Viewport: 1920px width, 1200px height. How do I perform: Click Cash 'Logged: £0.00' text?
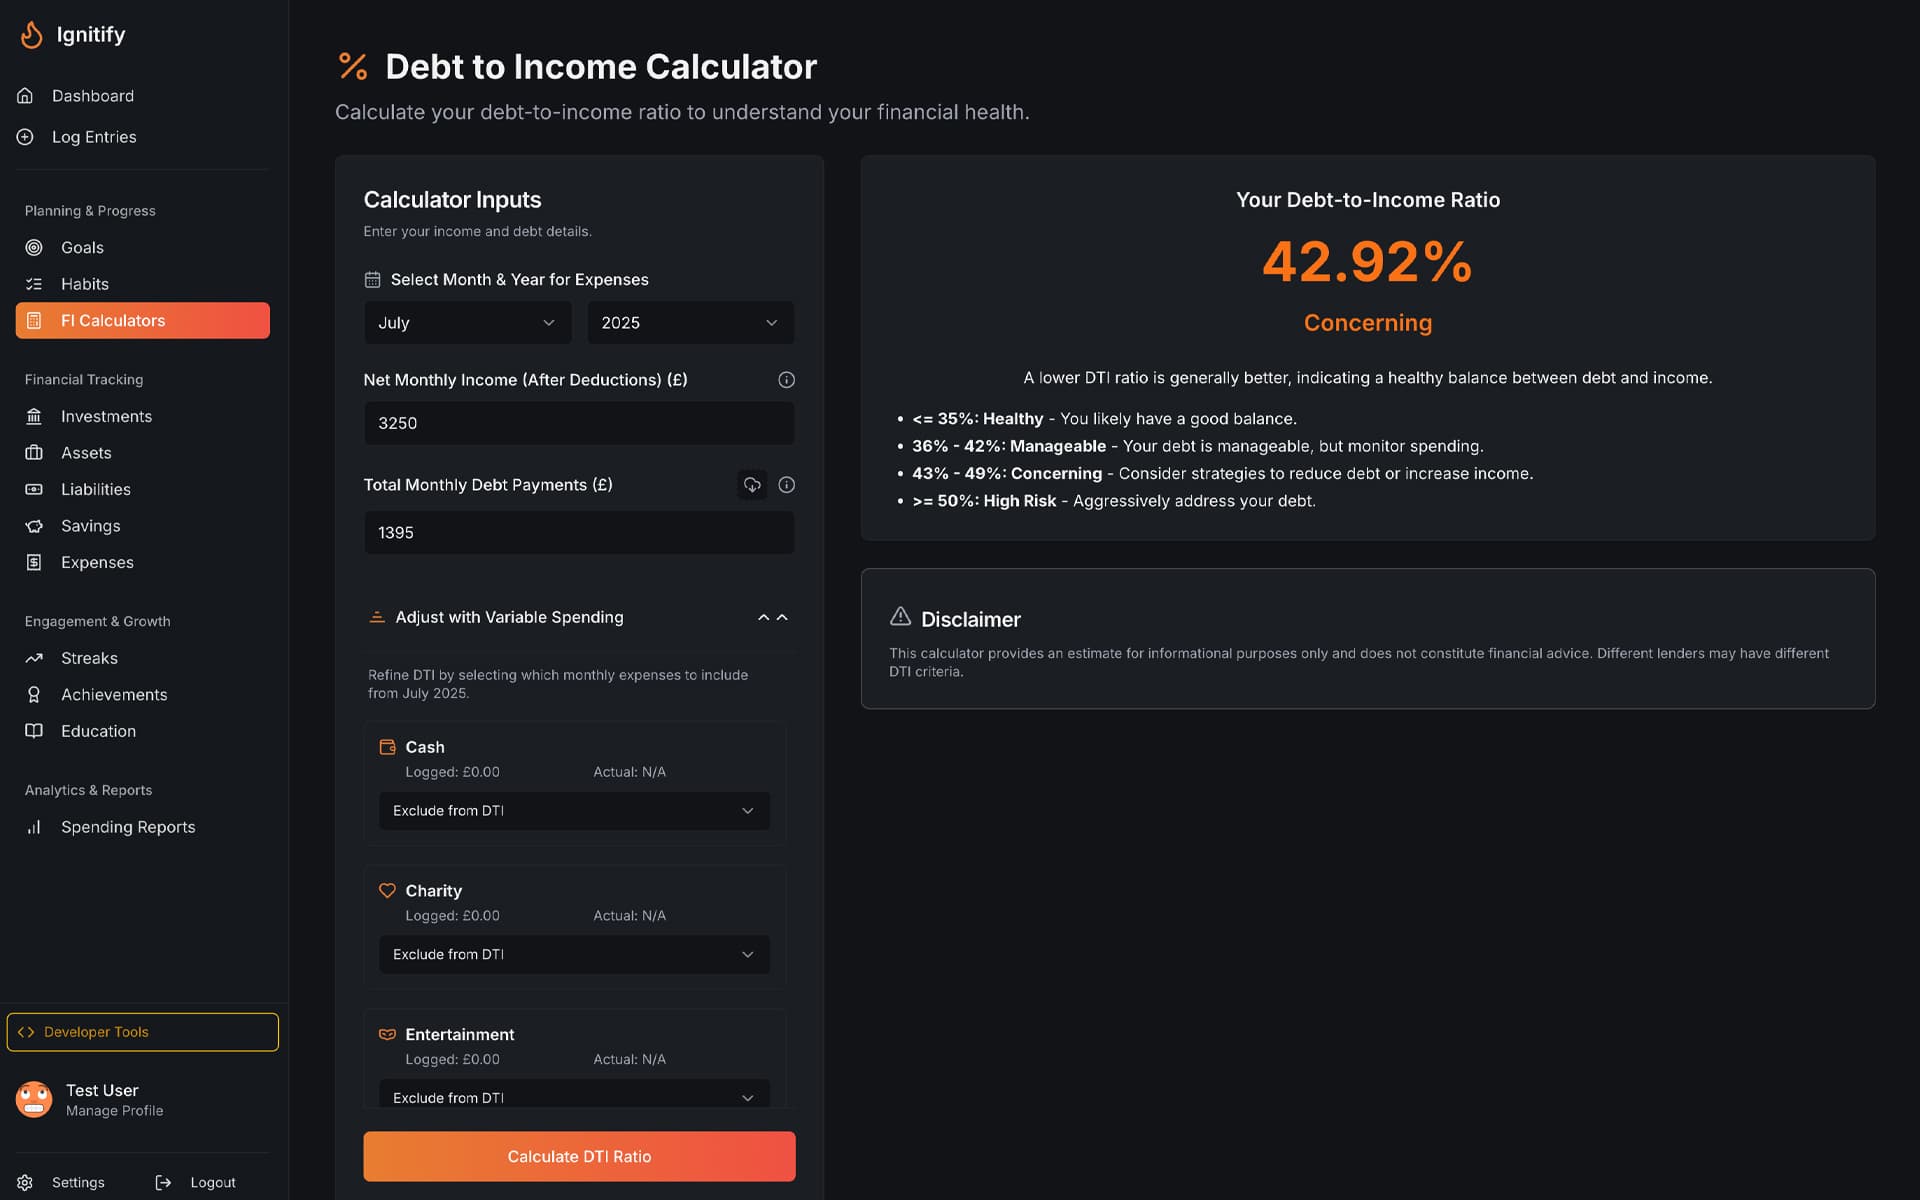[x=452, y=772]
